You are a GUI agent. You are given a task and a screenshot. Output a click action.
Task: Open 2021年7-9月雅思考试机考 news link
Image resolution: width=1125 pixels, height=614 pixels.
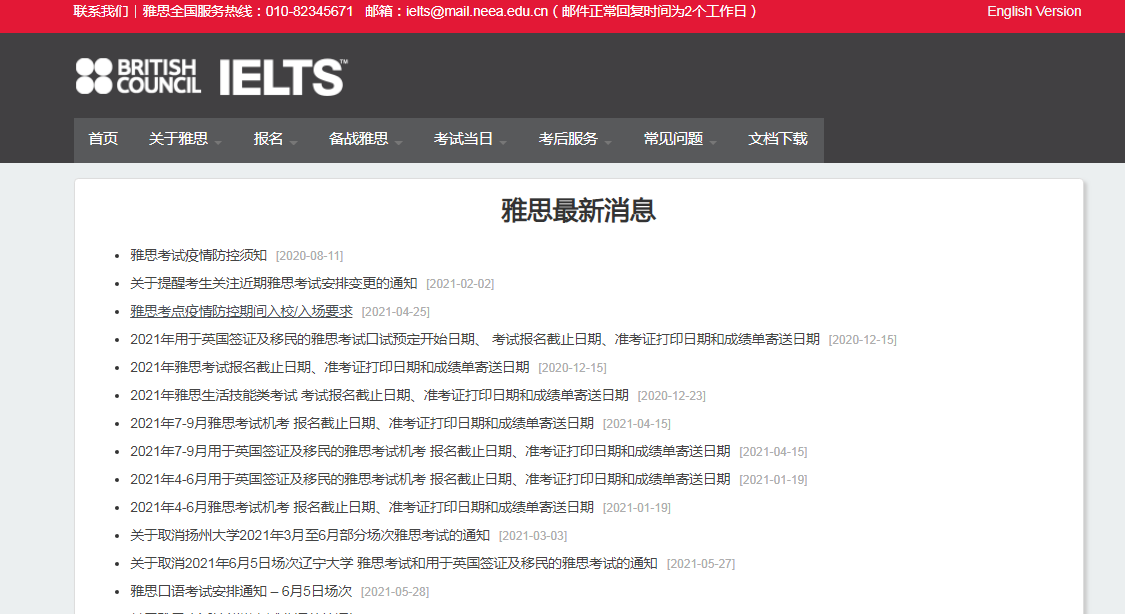tap(361, 423)
